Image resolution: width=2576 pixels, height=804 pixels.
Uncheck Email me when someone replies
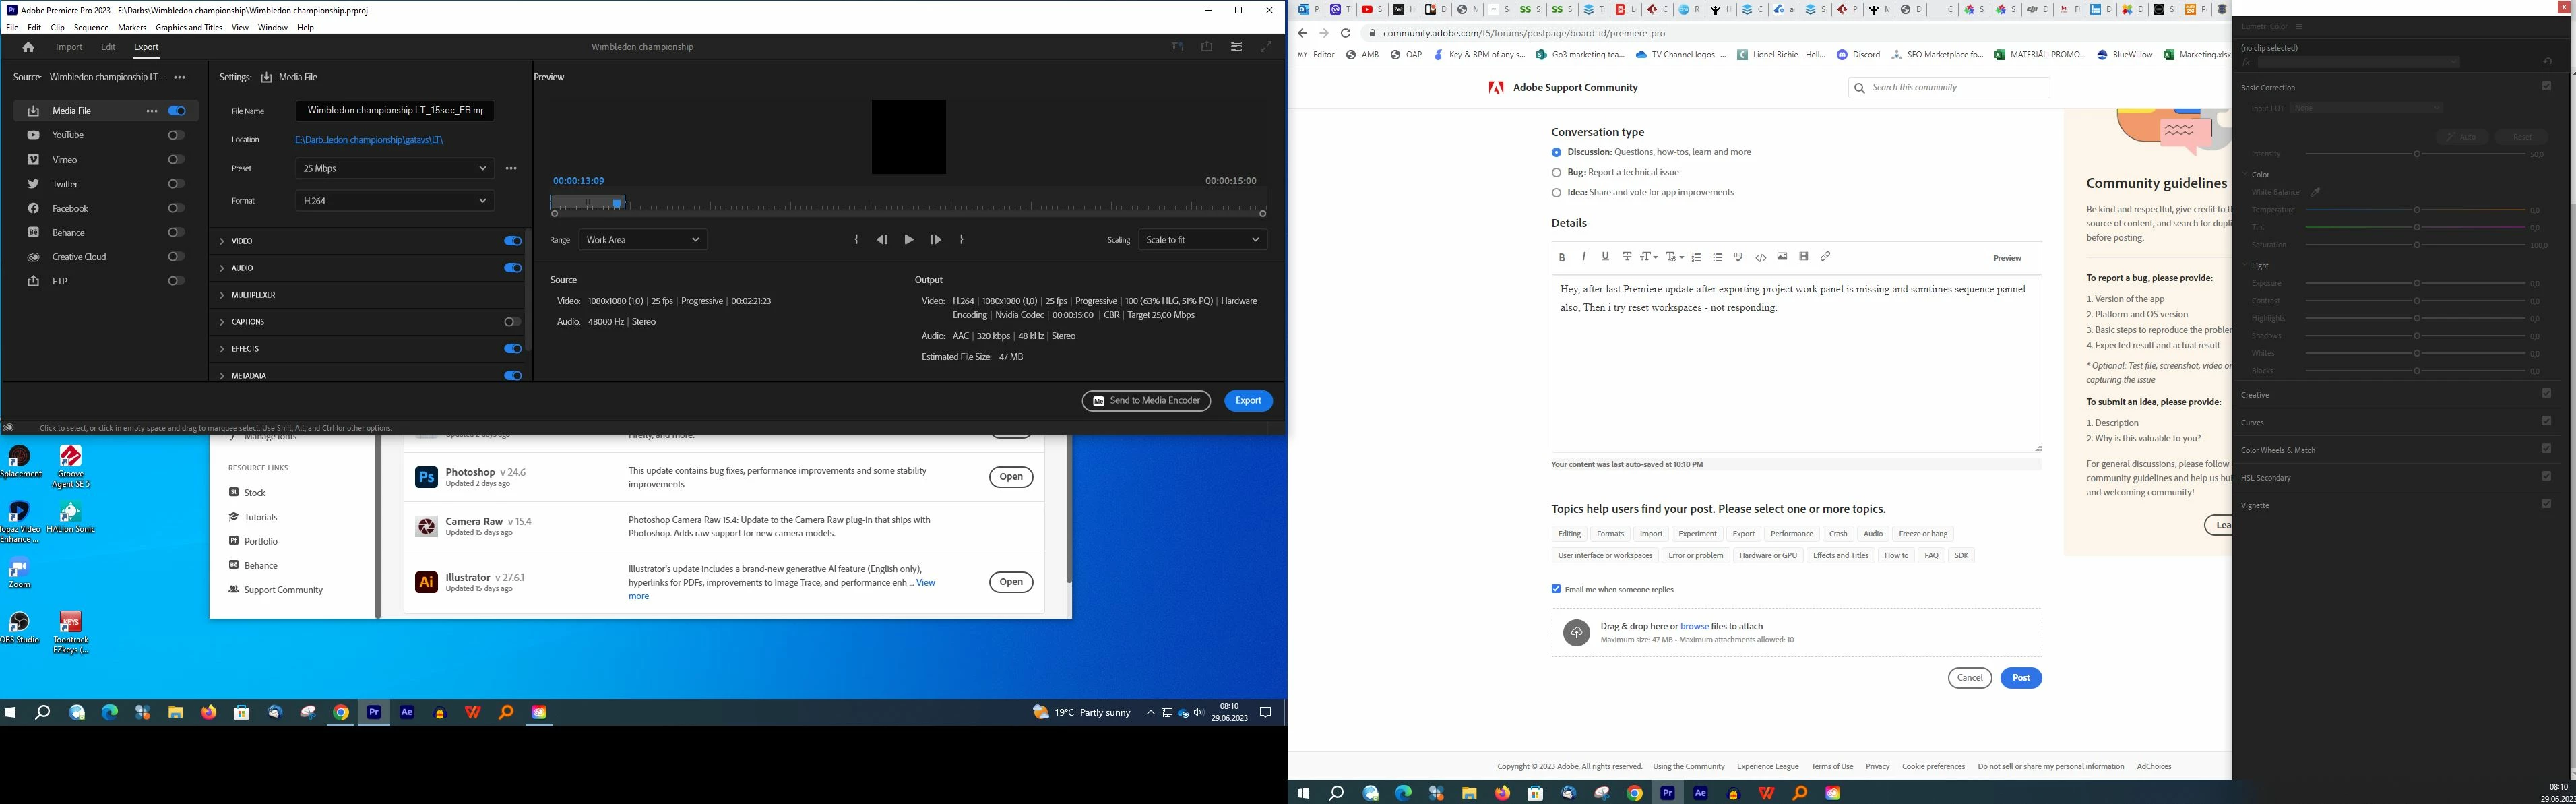pyautogui.click(x=1556, y=589)
